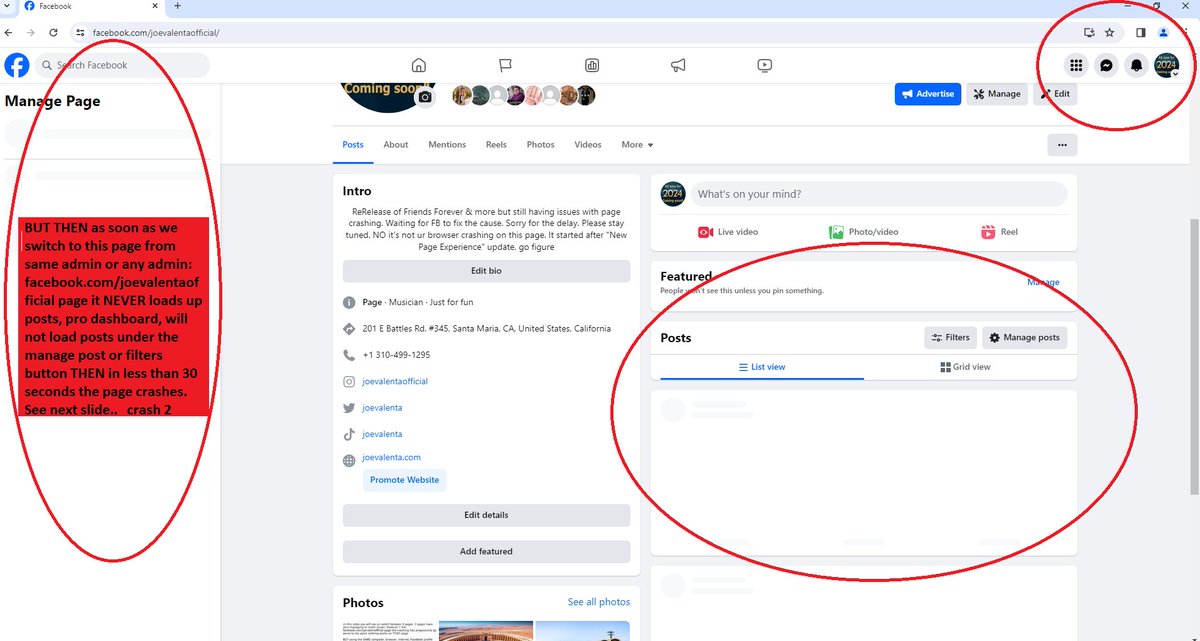Open notifications bell icon
This screenshot has height=641, width=1200.
pyautogui.click(x=1136, y=66)
